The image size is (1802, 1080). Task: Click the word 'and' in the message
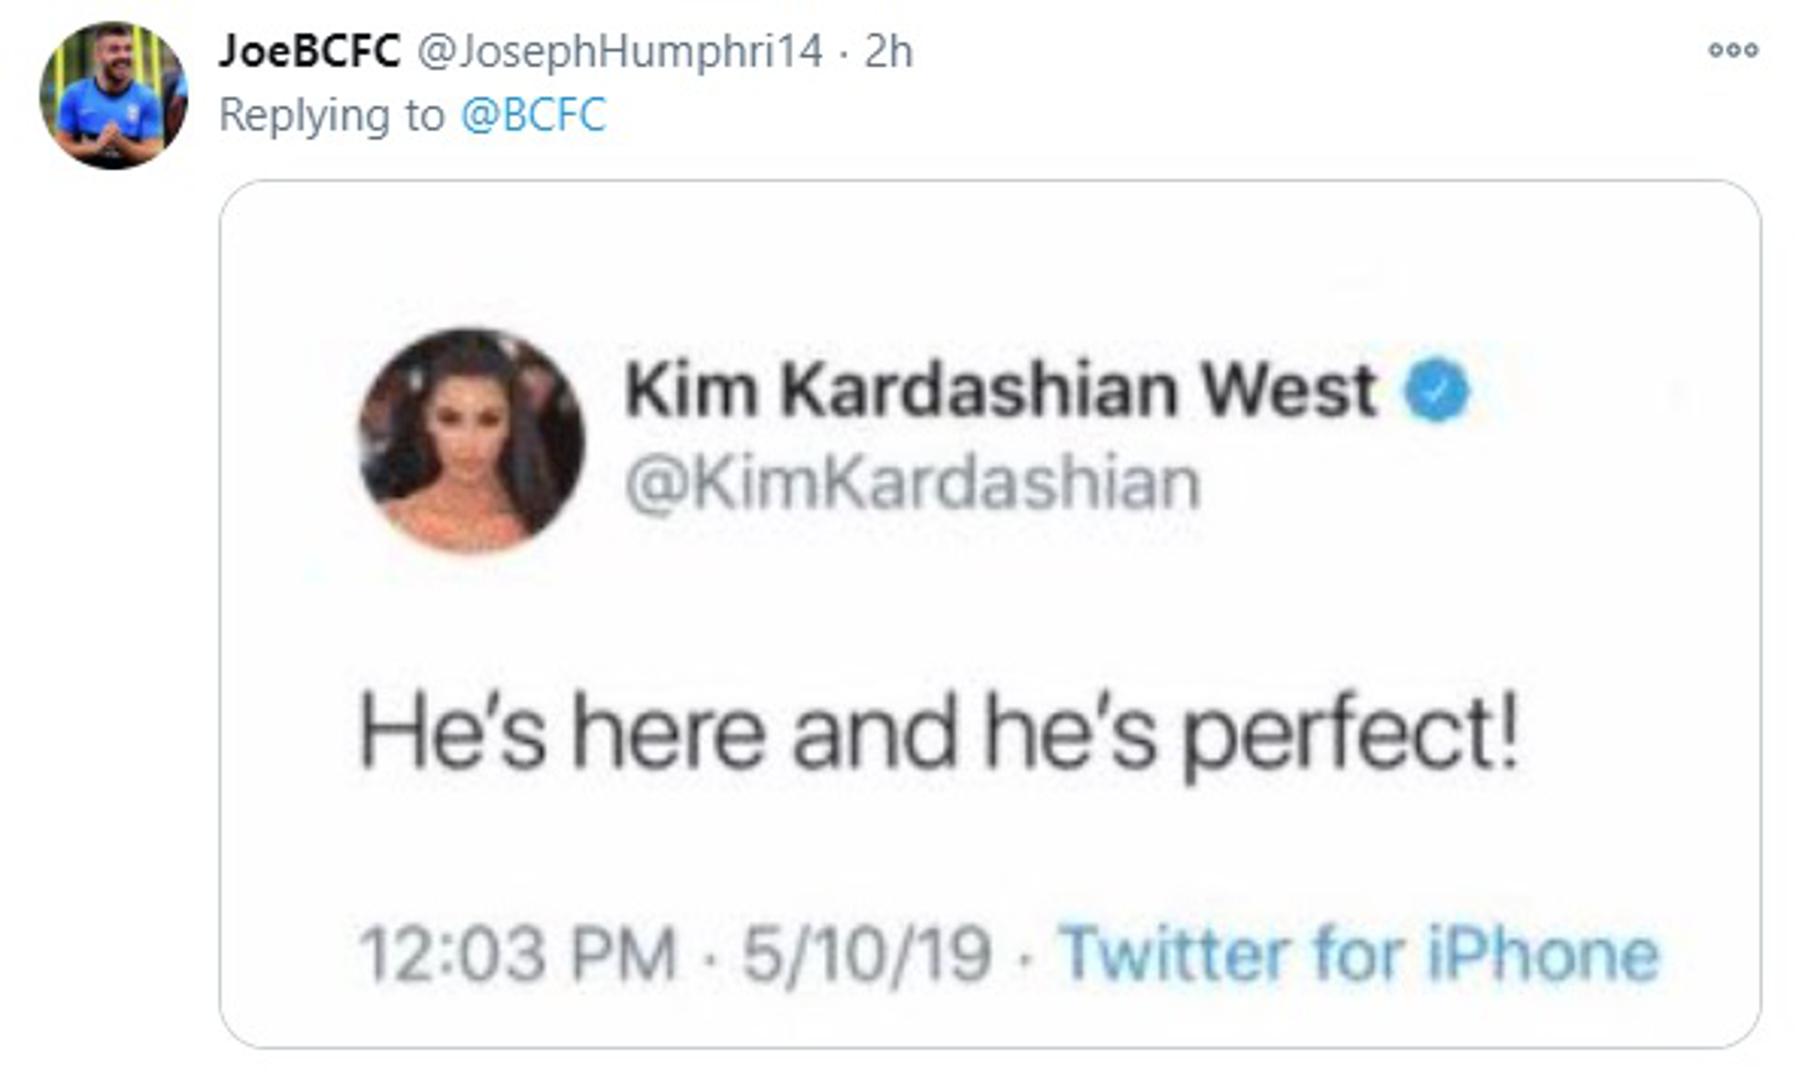coord(874,733)
